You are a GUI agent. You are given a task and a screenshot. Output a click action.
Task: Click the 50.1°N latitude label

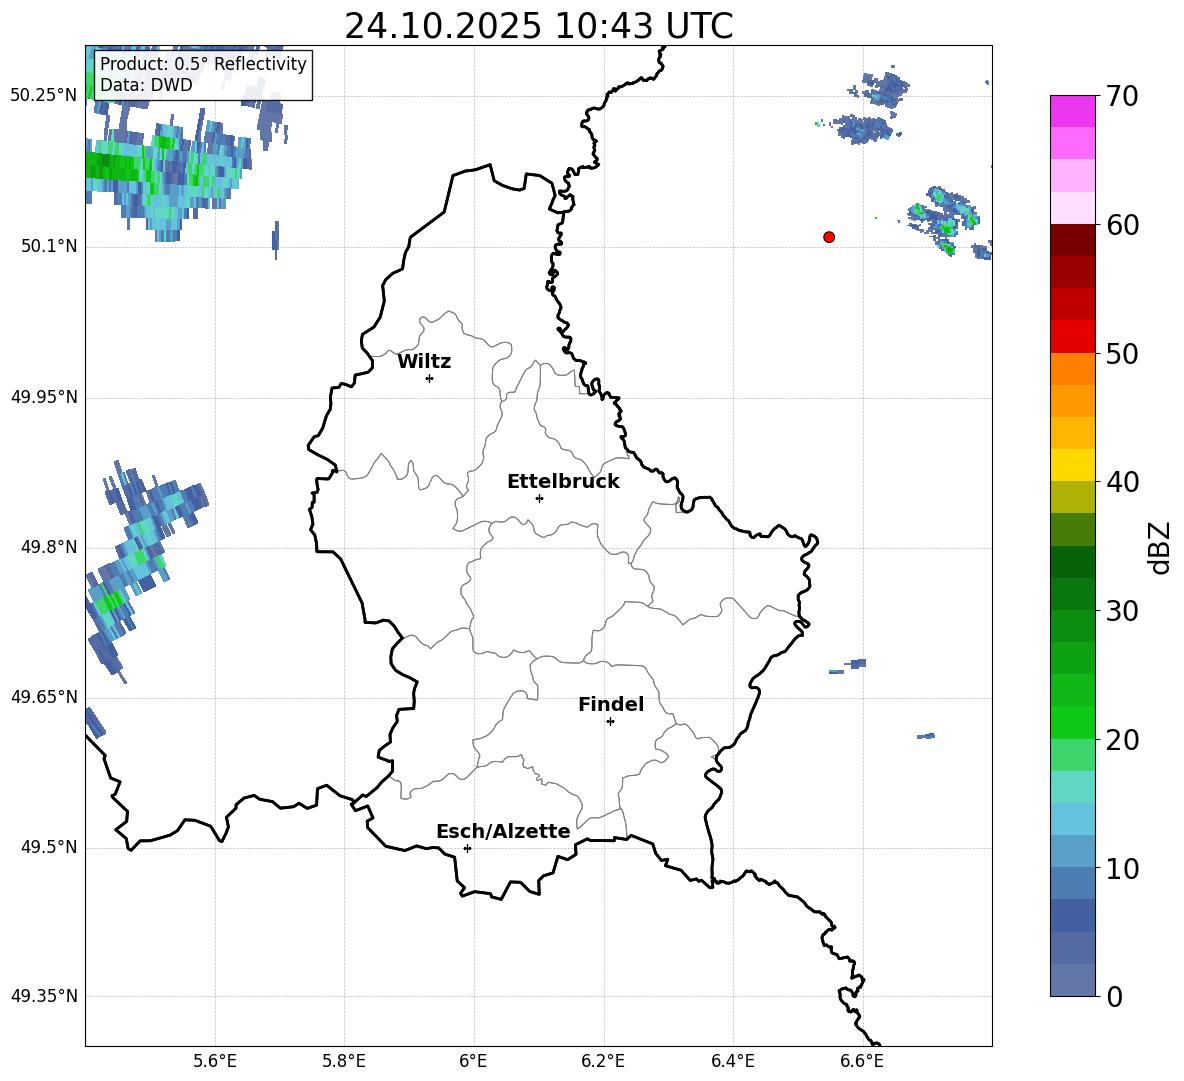[x=49, y=247]
